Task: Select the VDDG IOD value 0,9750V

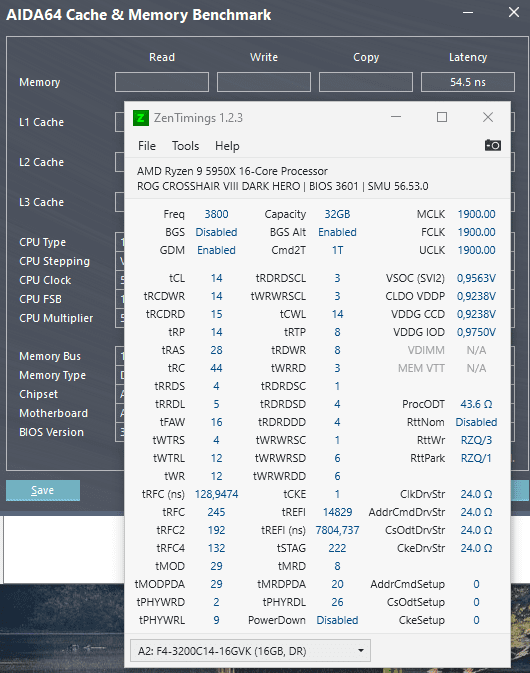Action: tap(476, 333)
